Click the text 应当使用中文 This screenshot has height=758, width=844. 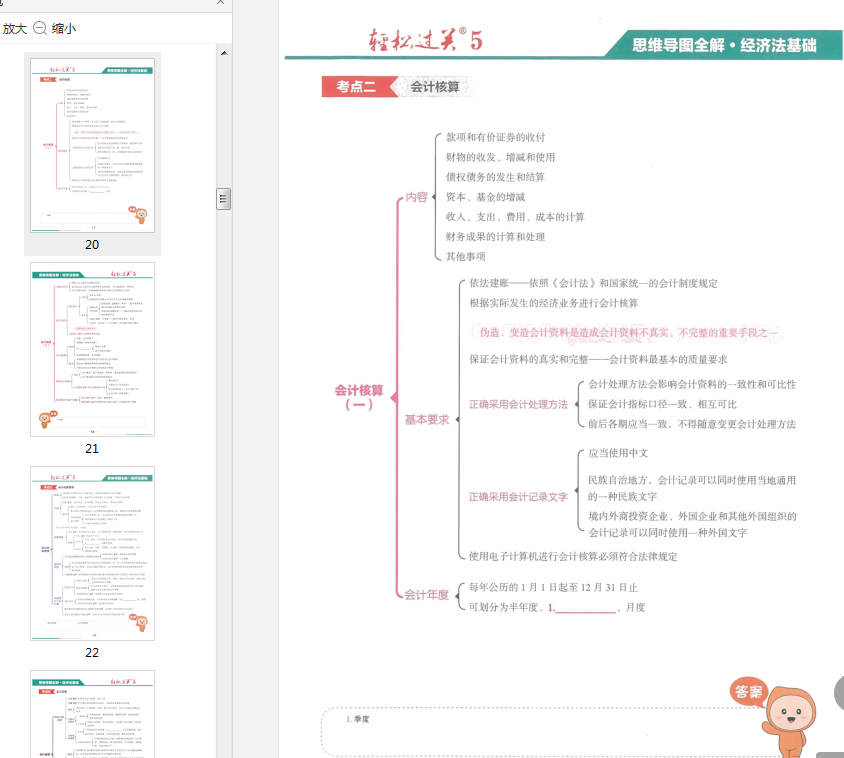click(x=618, y=453)
